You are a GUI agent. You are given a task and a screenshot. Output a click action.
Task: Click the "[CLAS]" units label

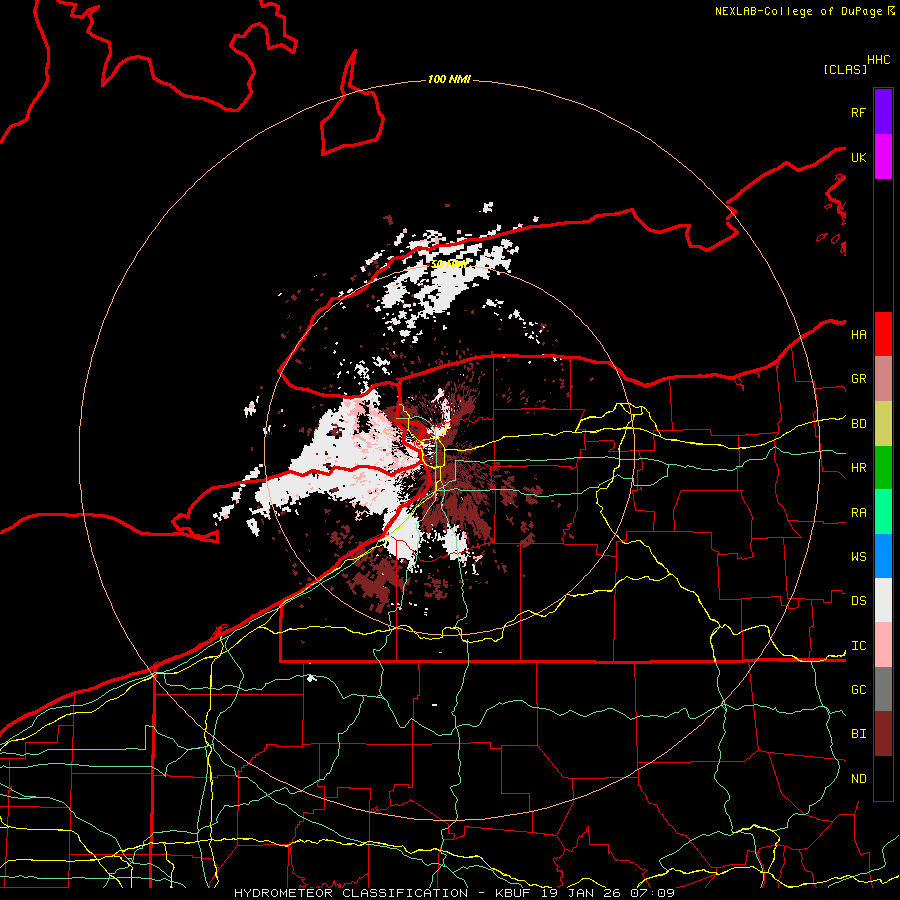(x=845, y=69)
